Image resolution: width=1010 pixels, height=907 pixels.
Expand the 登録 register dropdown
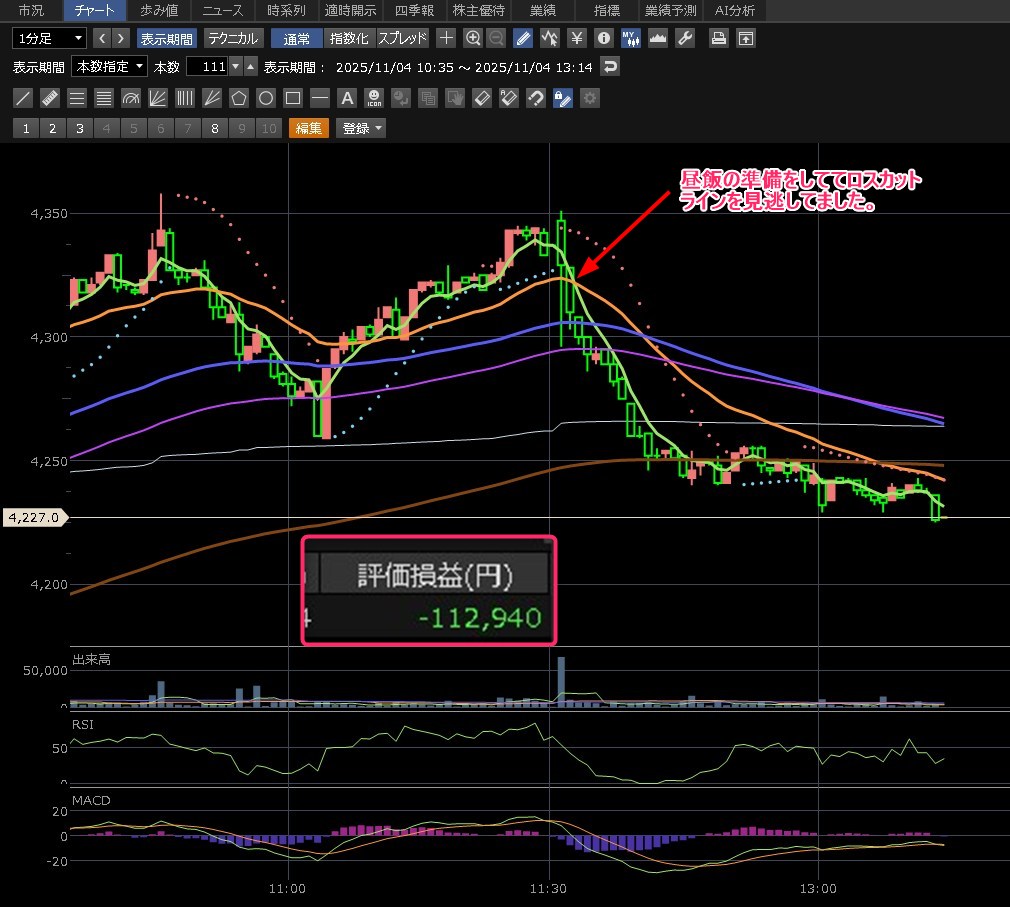(361, 128)
